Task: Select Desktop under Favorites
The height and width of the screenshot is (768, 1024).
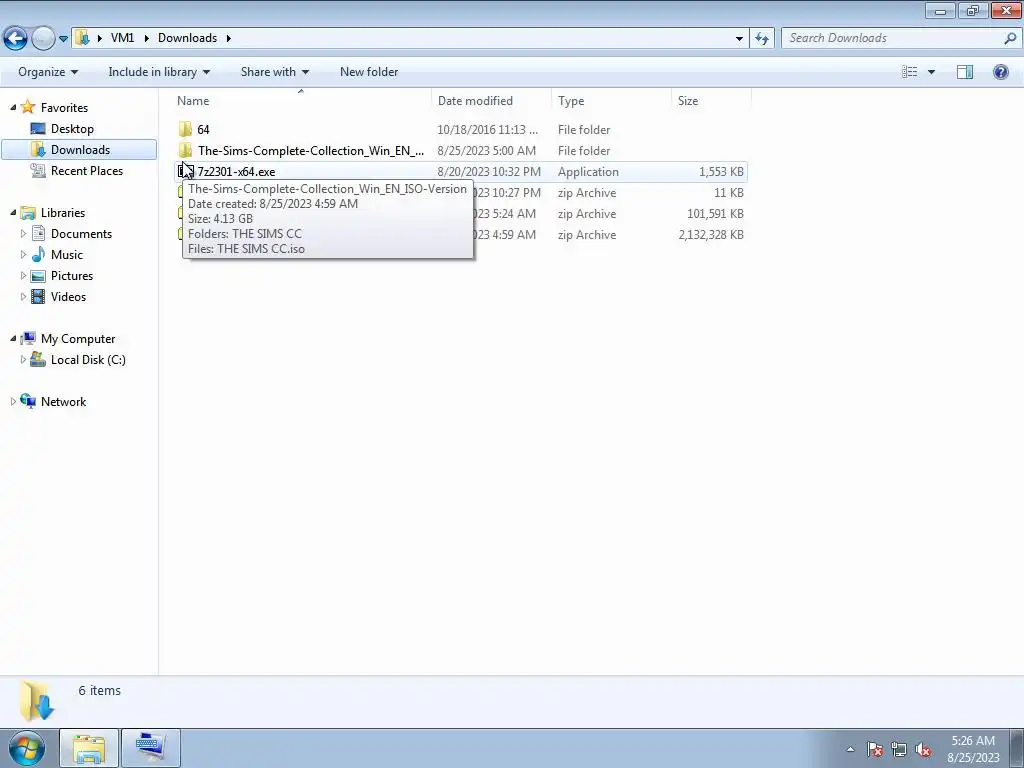Action: click(72, 129)
